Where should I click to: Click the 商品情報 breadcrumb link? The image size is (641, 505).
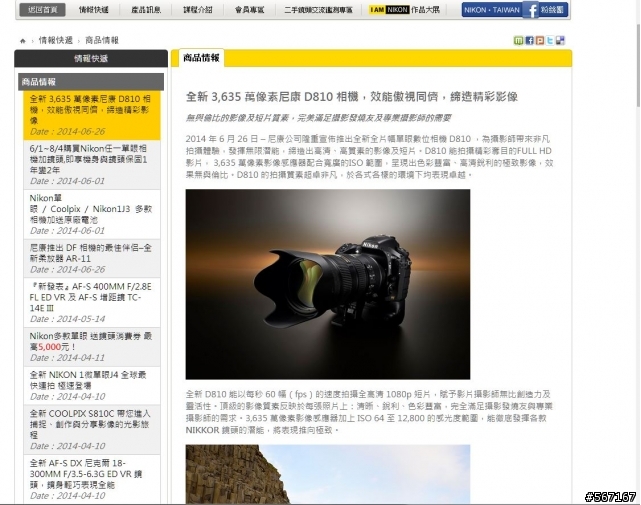point(102,40)
